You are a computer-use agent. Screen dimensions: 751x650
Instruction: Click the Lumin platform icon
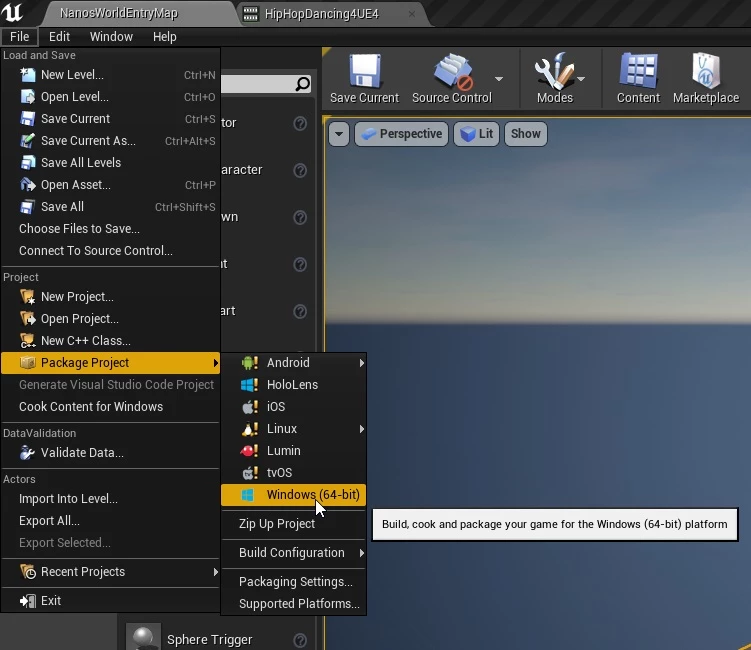250,451
